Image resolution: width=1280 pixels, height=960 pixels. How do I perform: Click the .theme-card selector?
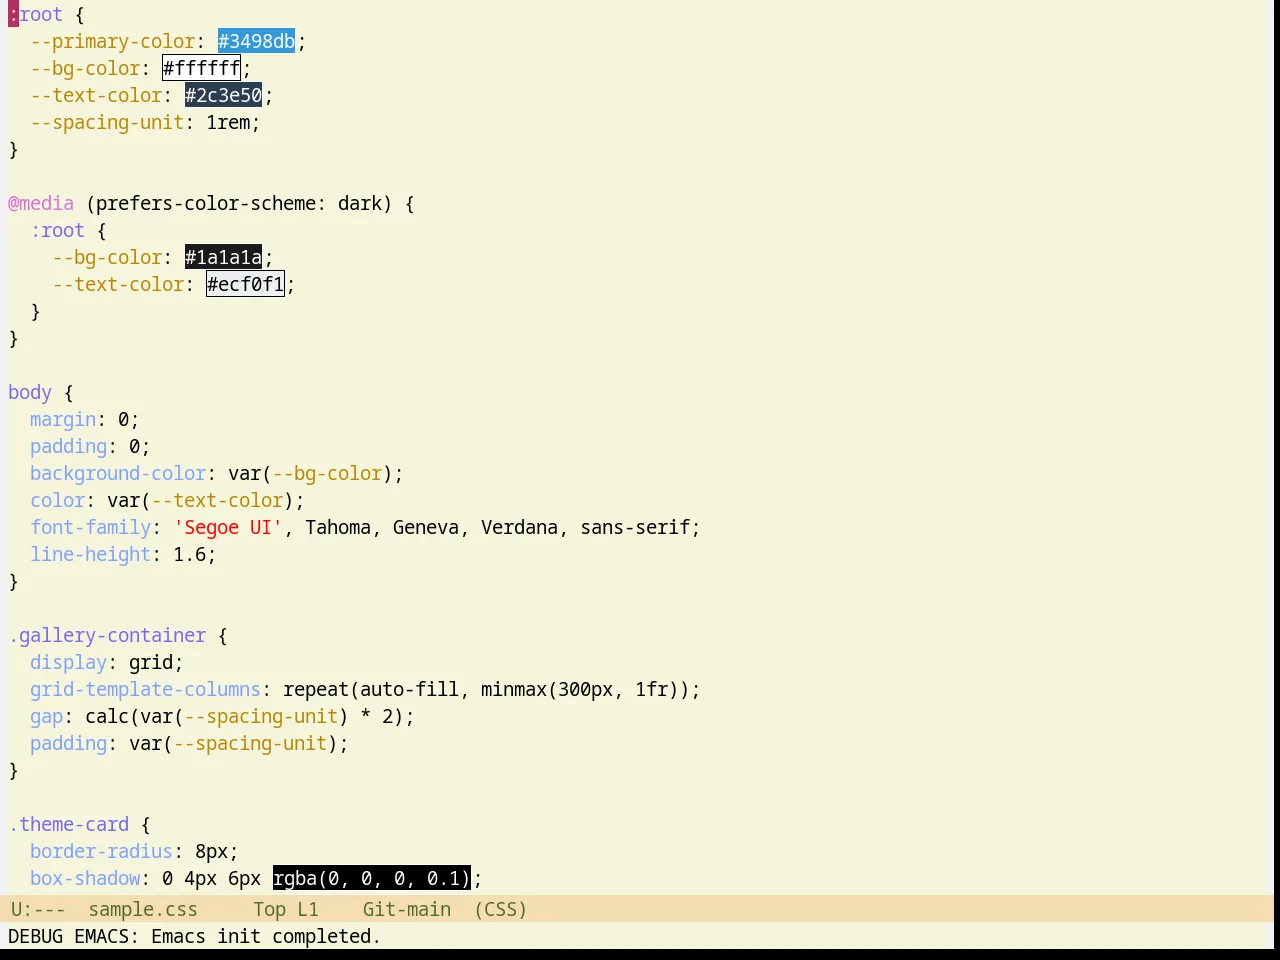(69, 824)
